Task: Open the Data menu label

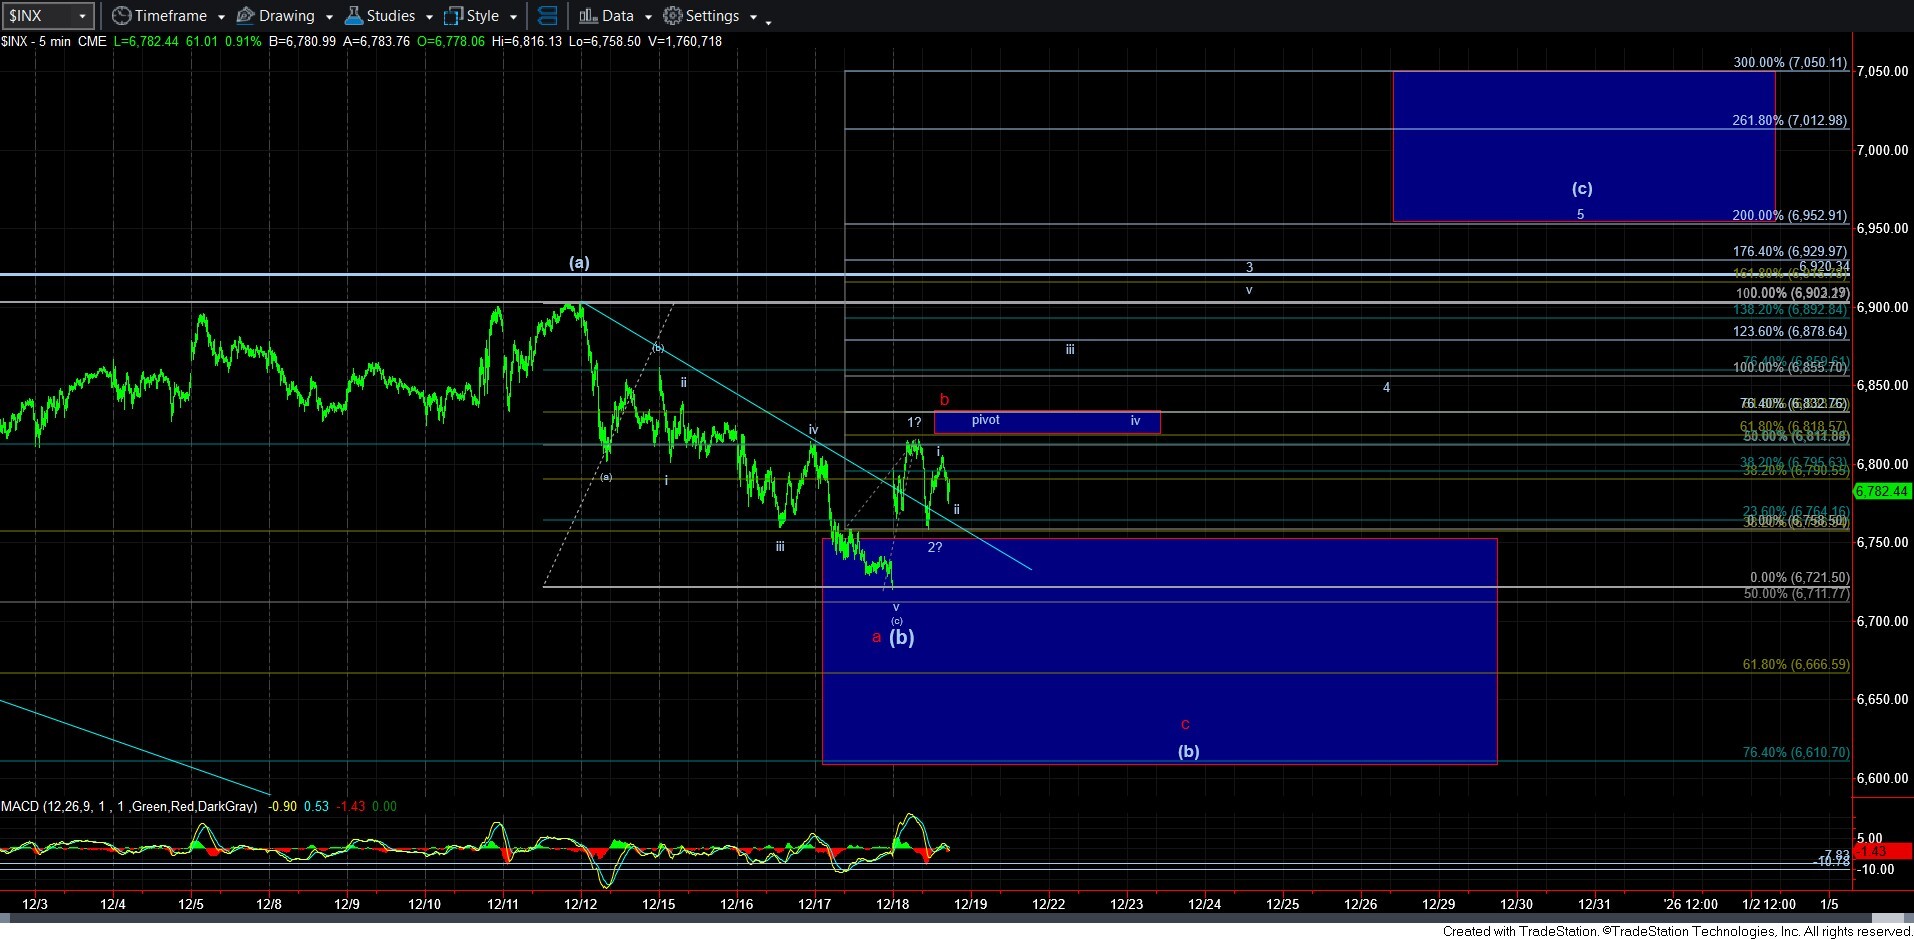Action: click(617, 16)
